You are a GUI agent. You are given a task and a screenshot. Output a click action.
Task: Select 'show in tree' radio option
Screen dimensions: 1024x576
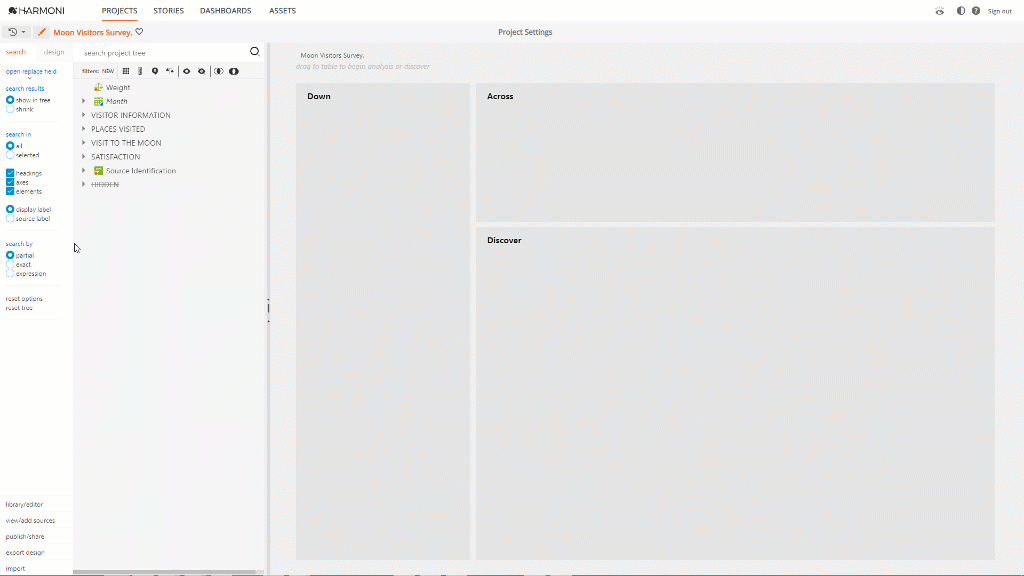10,100
